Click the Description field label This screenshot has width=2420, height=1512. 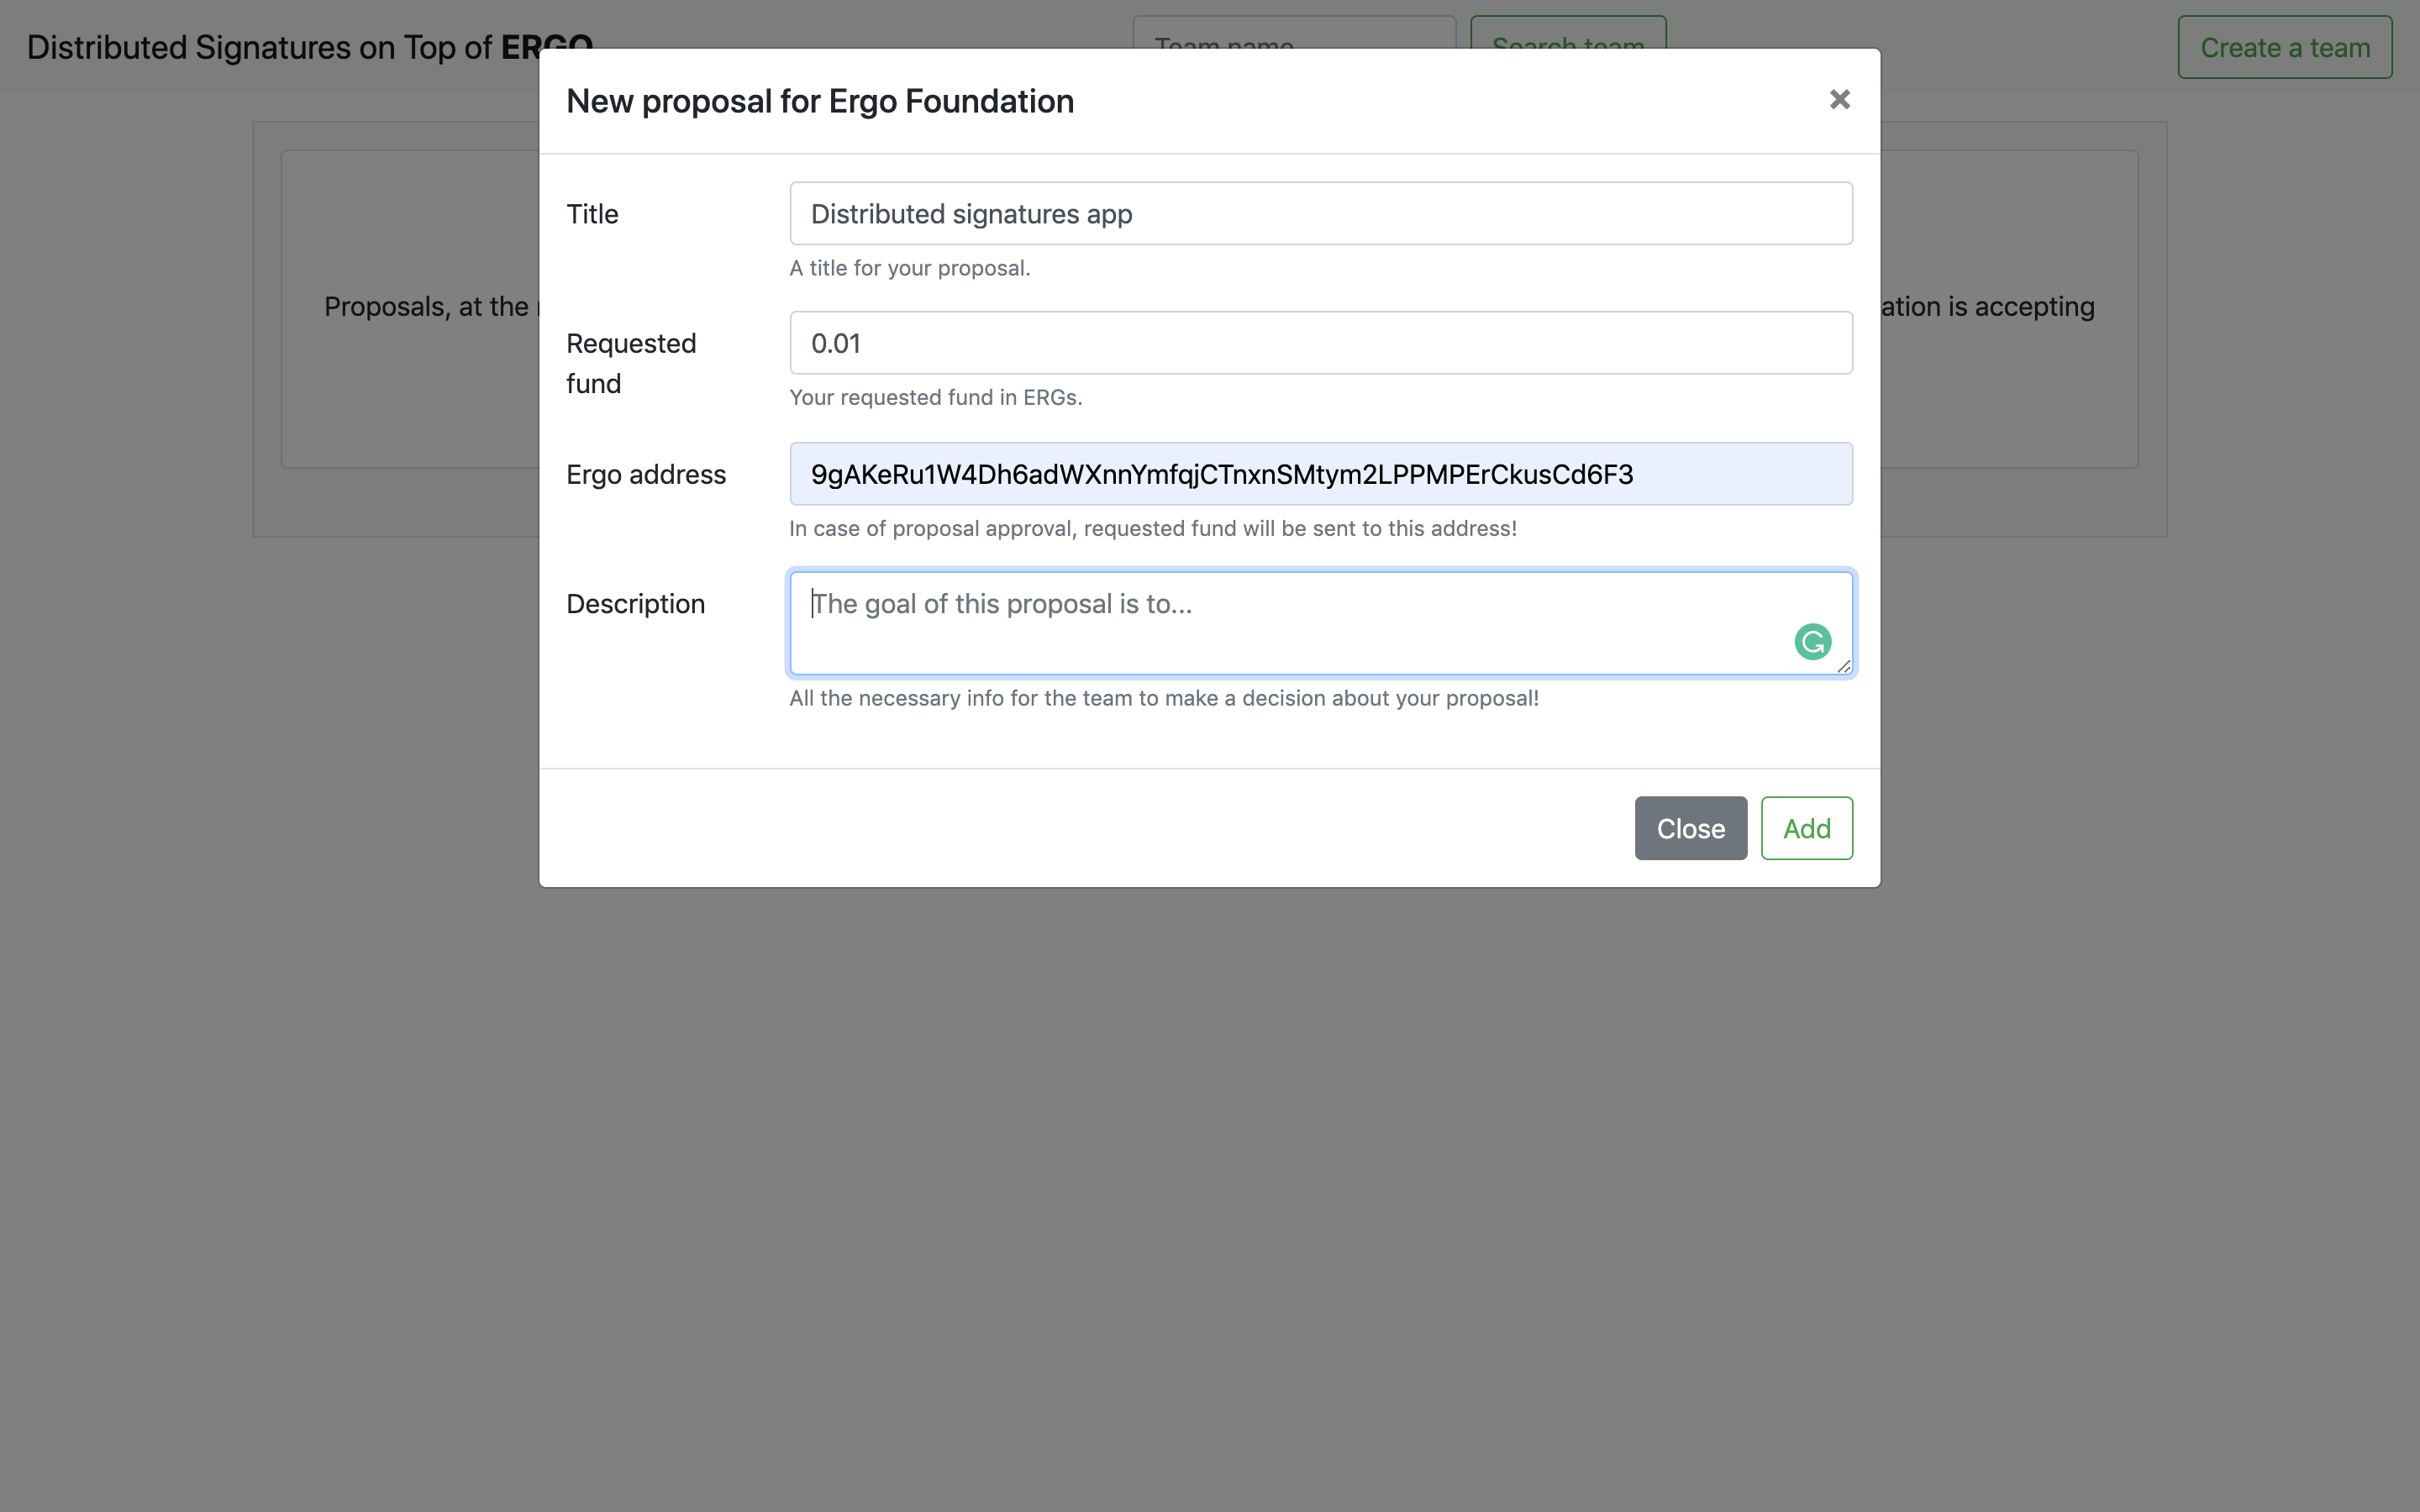tap(635, 604)
